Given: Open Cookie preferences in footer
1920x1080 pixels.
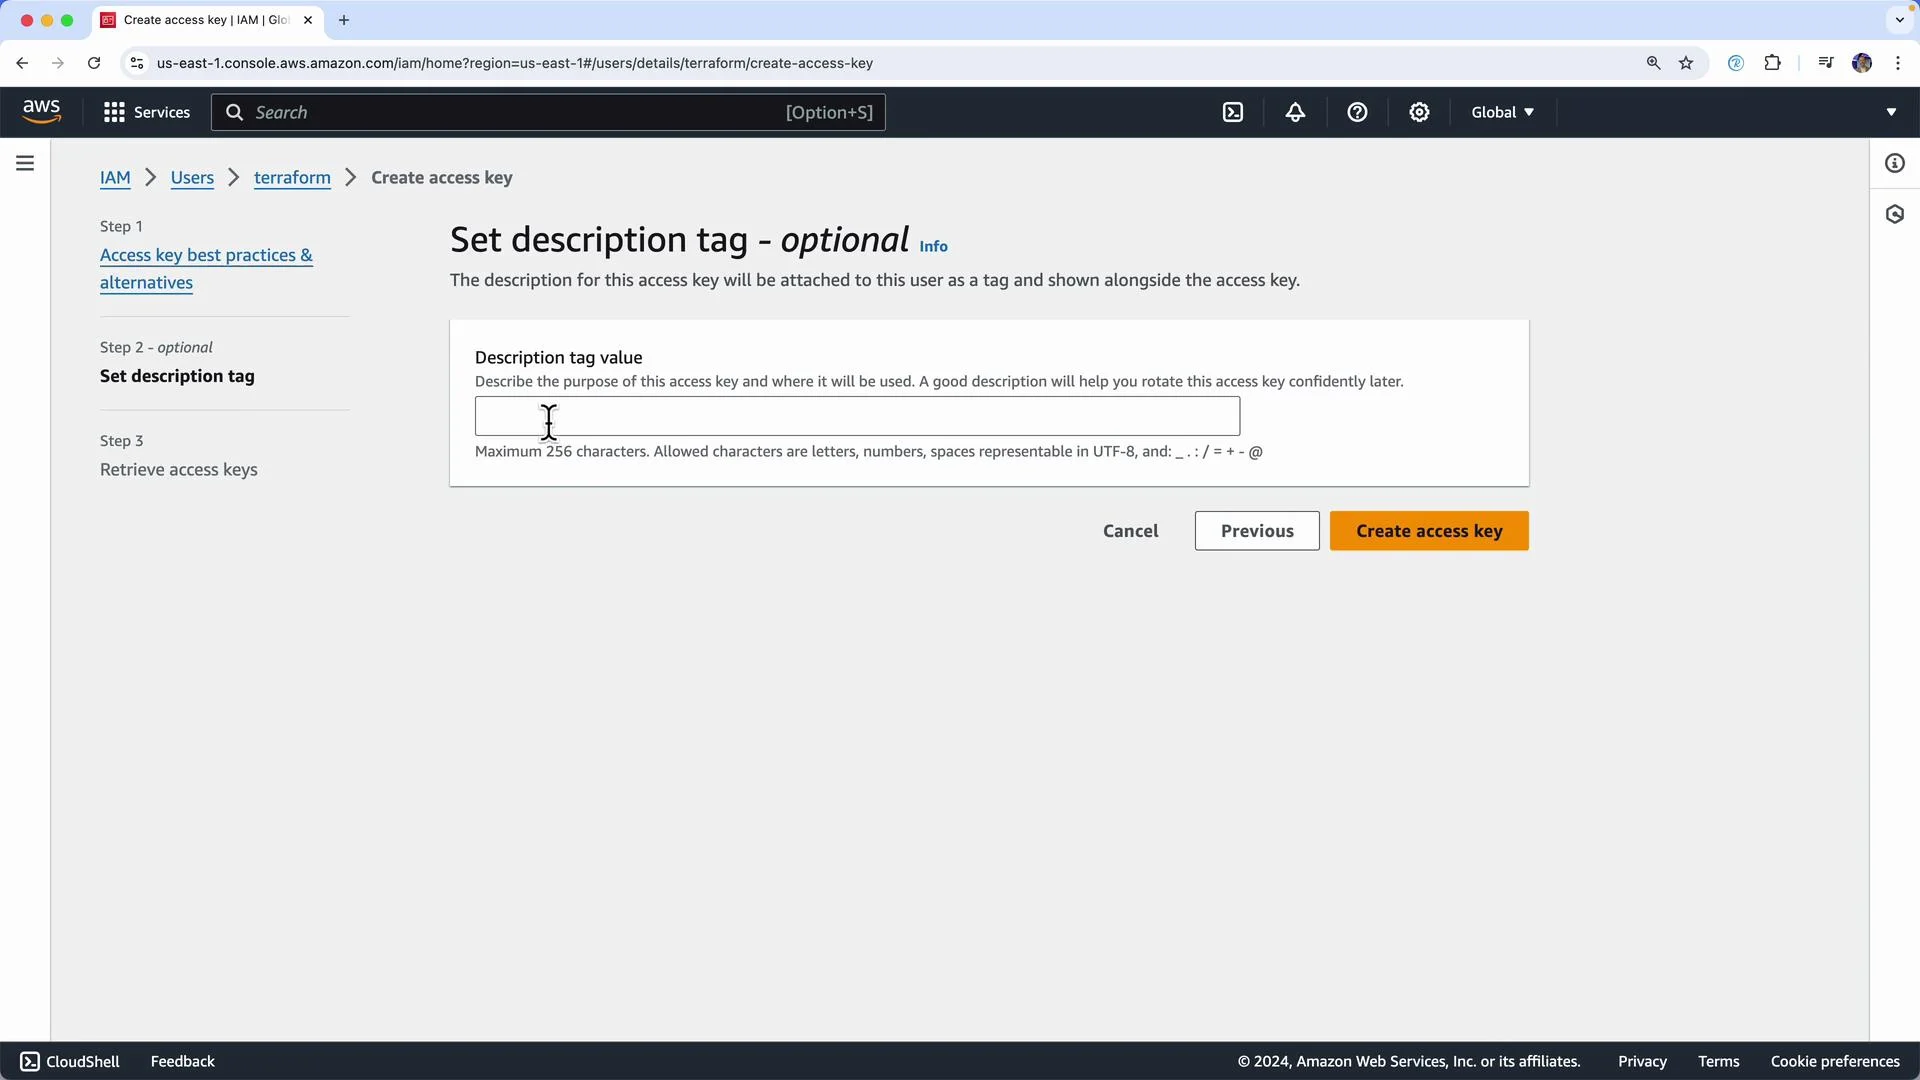Looking at the screenshot, I should tap(1835, 1061).
